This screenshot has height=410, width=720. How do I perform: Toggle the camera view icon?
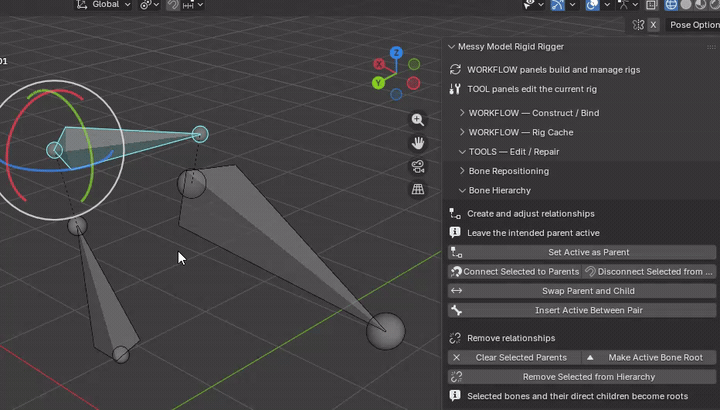418,166
